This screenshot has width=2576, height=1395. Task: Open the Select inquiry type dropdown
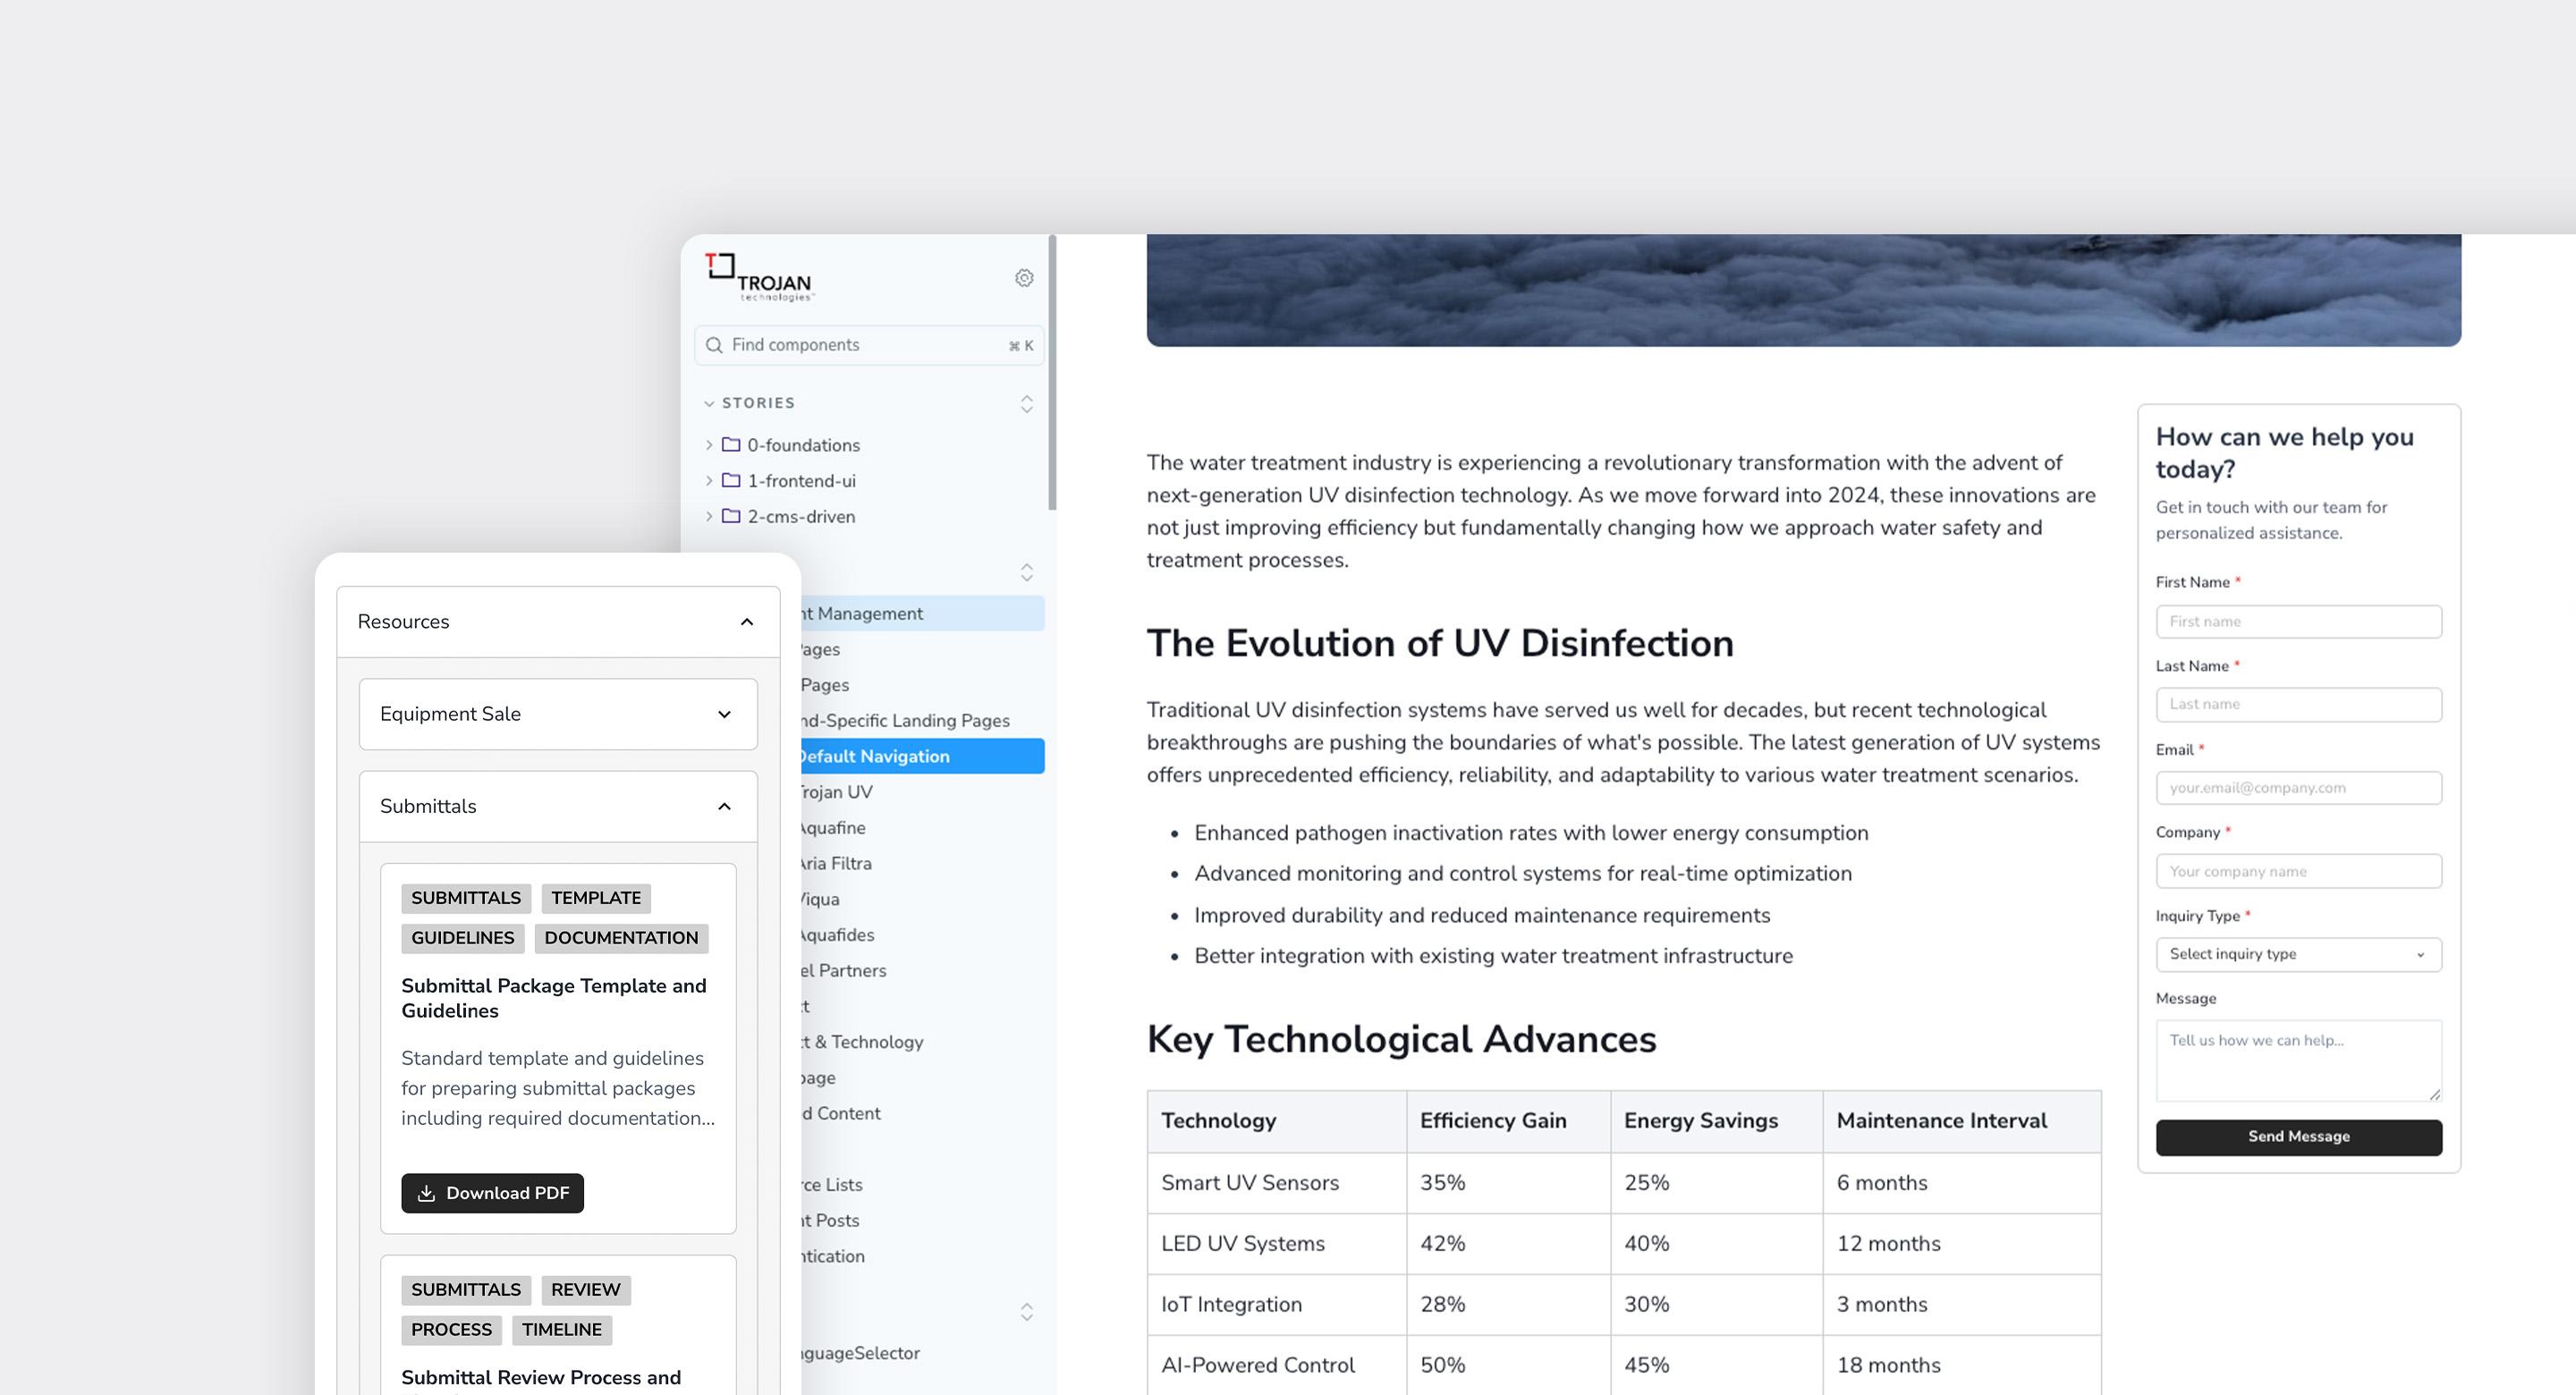click(x=2298, y=954)
